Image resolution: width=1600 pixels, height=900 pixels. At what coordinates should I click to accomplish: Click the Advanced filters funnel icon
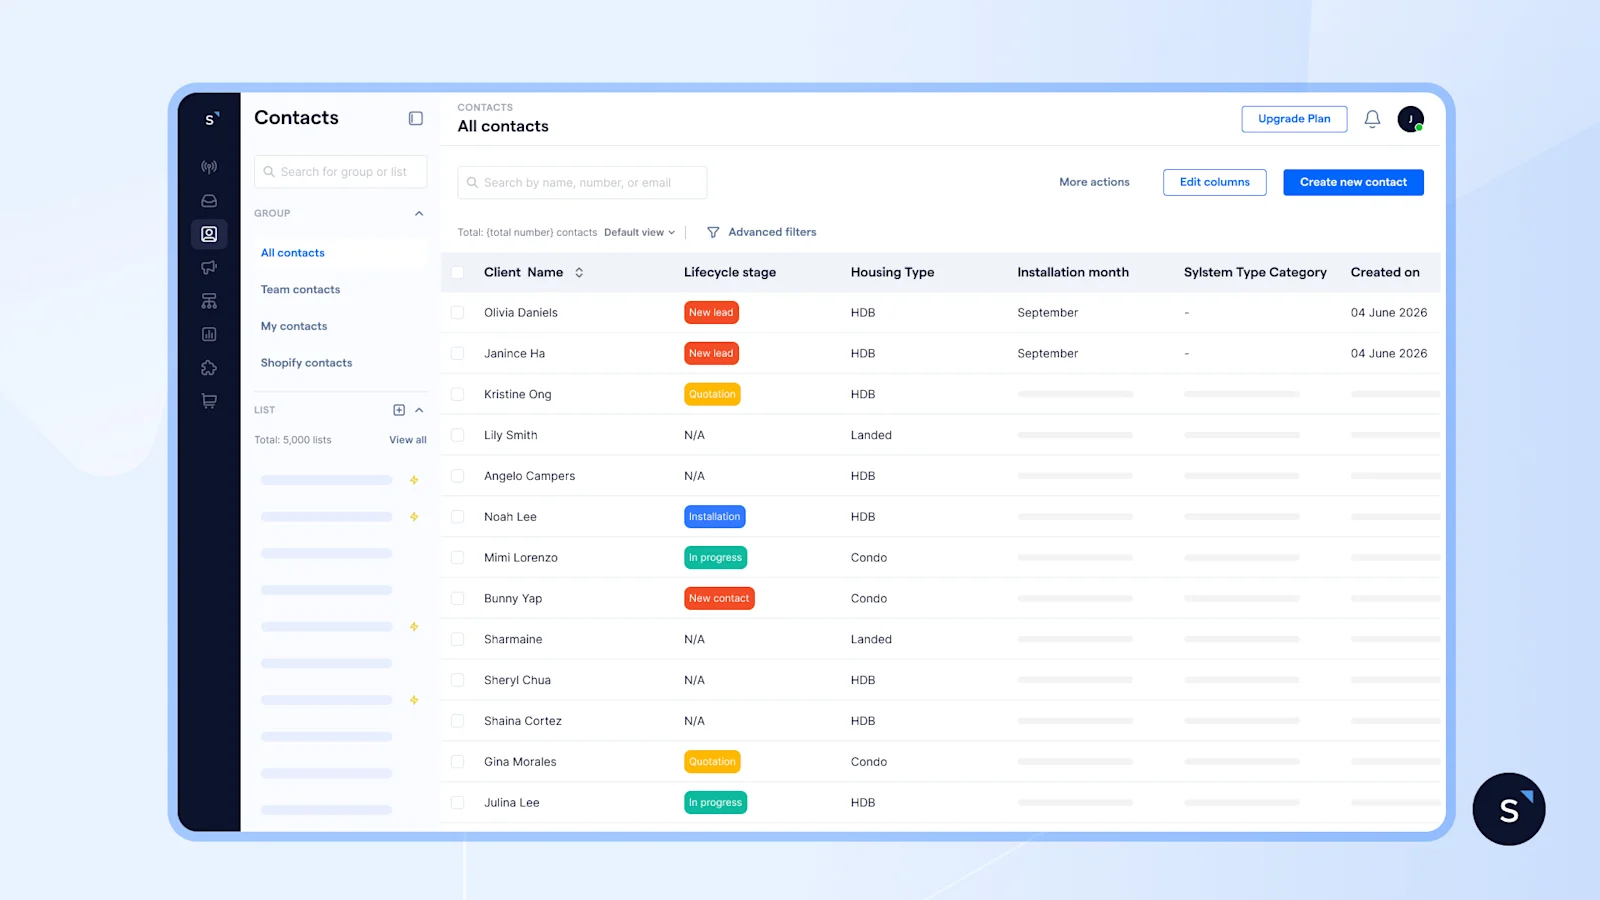click(713, 232)
